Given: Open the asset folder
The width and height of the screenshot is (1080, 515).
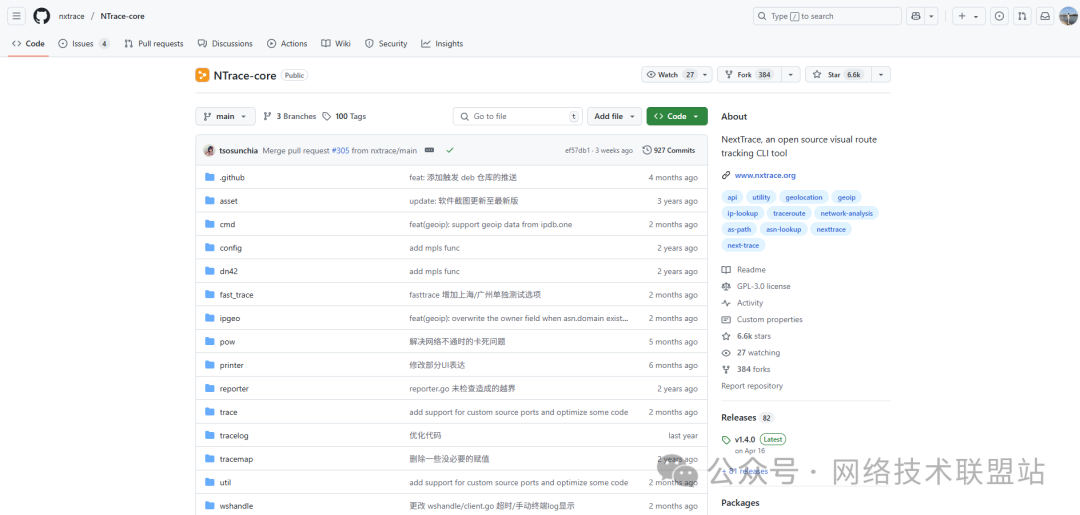Looking at the screenshot, I should pos(229,201).
